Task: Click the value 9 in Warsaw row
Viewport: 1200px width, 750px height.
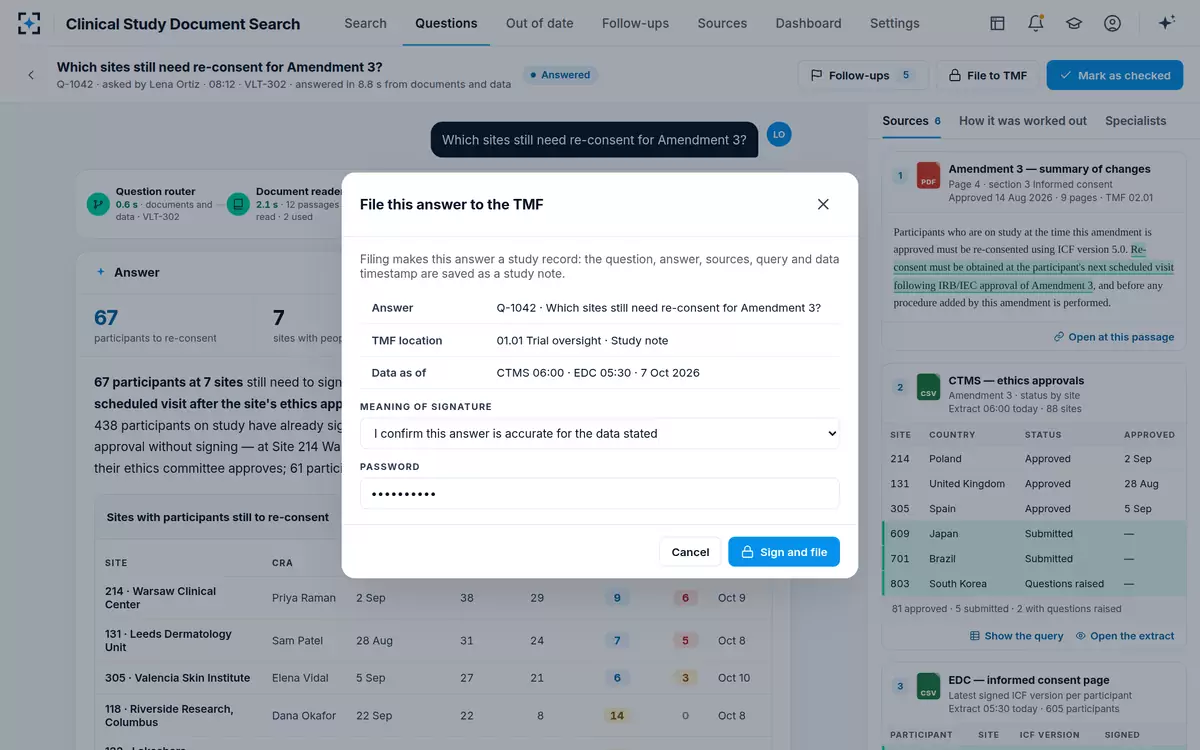Action: pos(617,598)
